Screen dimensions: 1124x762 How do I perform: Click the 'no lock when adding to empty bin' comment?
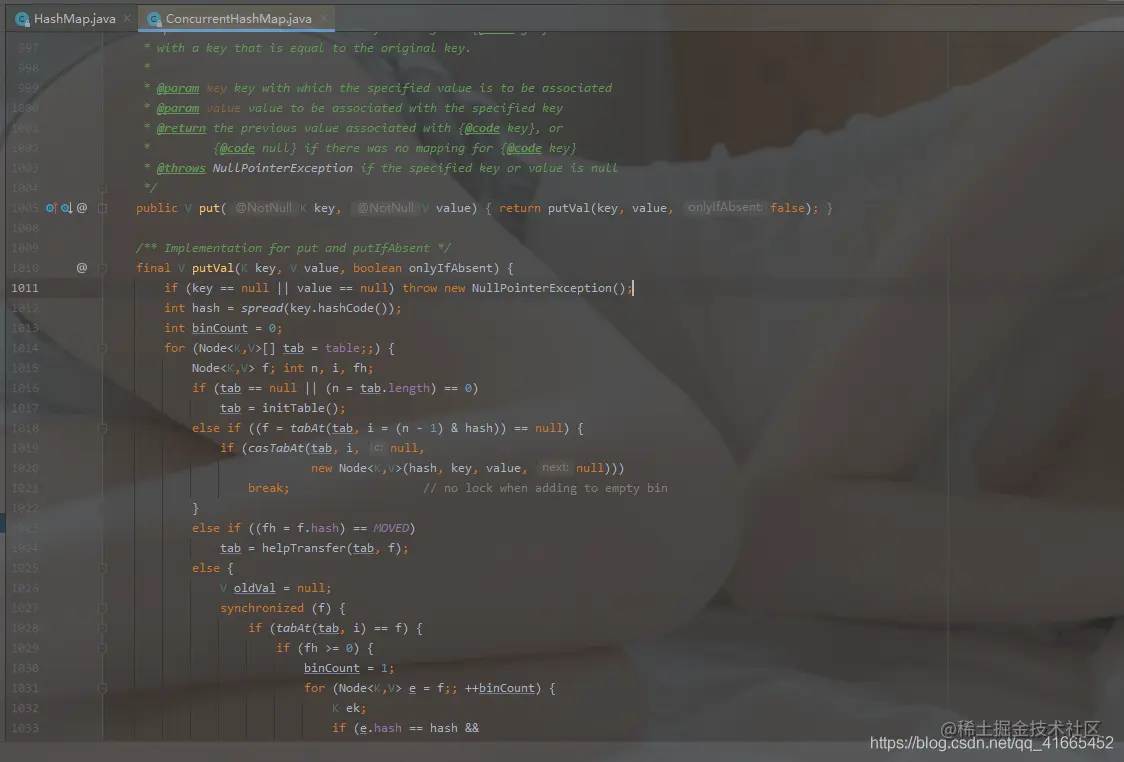pyautogui.click(x=545, y=488)
